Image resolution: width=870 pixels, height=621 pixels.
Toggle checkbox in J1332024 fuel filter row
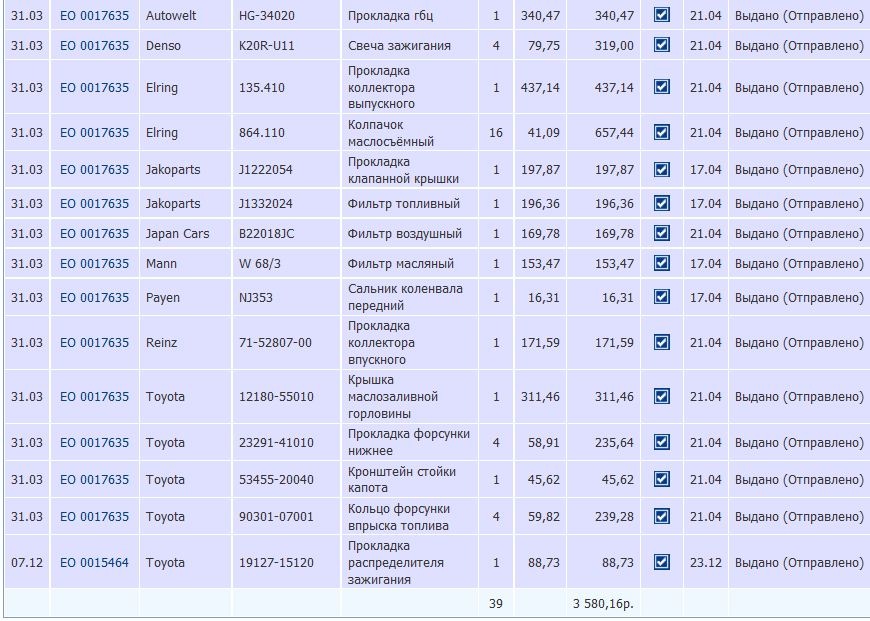click(661, 204)
